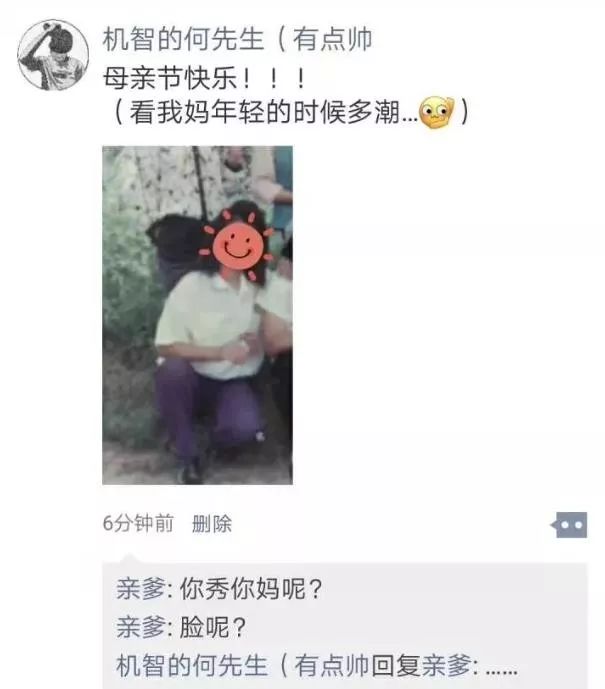Open the poster's round profile avatar
This screenshot has width=605, height=689.
tap(53, 54)
